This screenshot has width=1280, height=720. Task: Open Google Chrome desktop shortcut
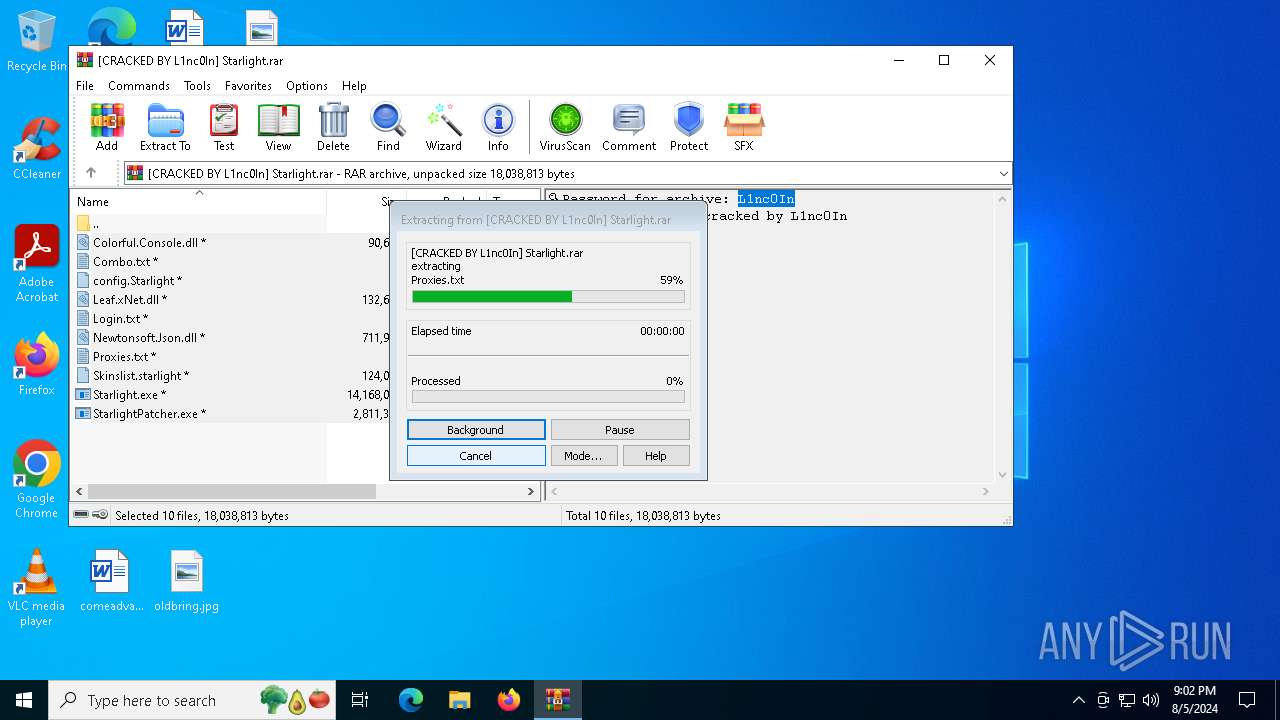point(37,480)
